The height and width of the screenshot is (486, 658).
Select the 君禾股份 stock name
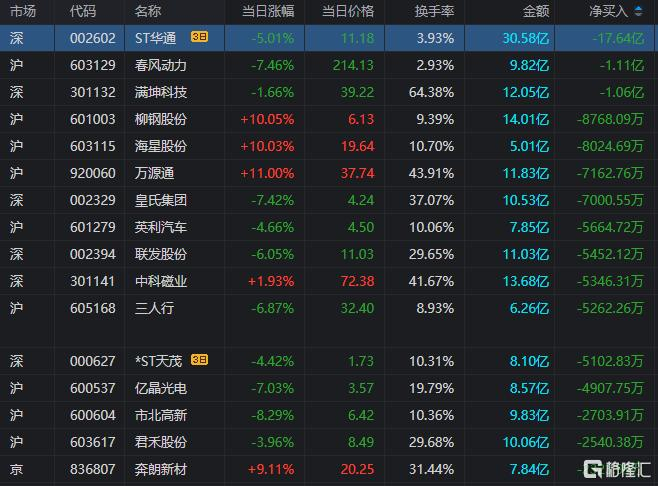(161, 442)
